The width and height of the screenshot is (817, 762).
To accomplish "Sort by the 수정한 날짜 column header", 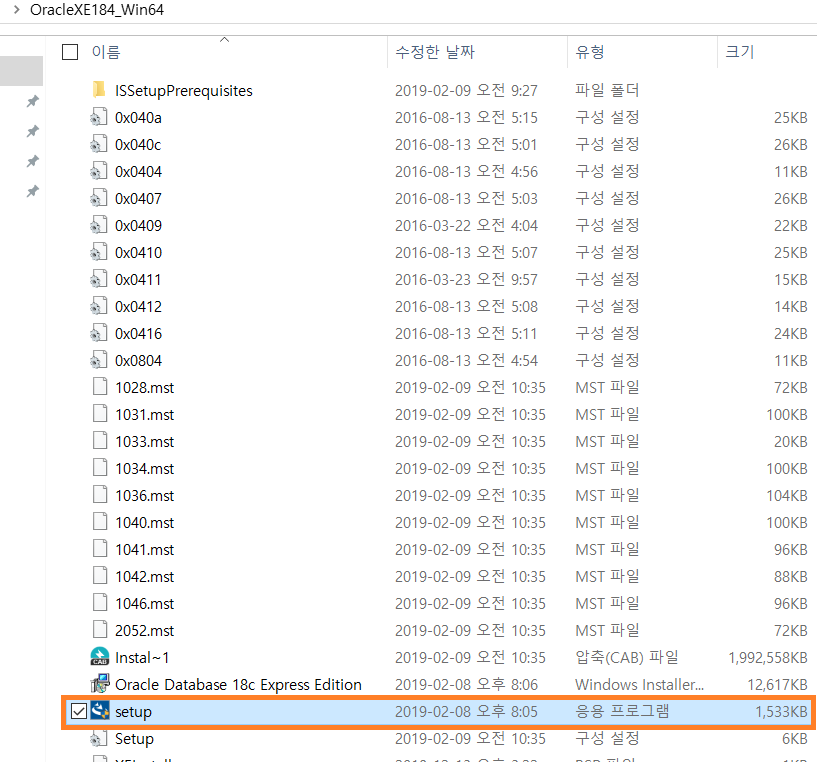I will point(435,52).
